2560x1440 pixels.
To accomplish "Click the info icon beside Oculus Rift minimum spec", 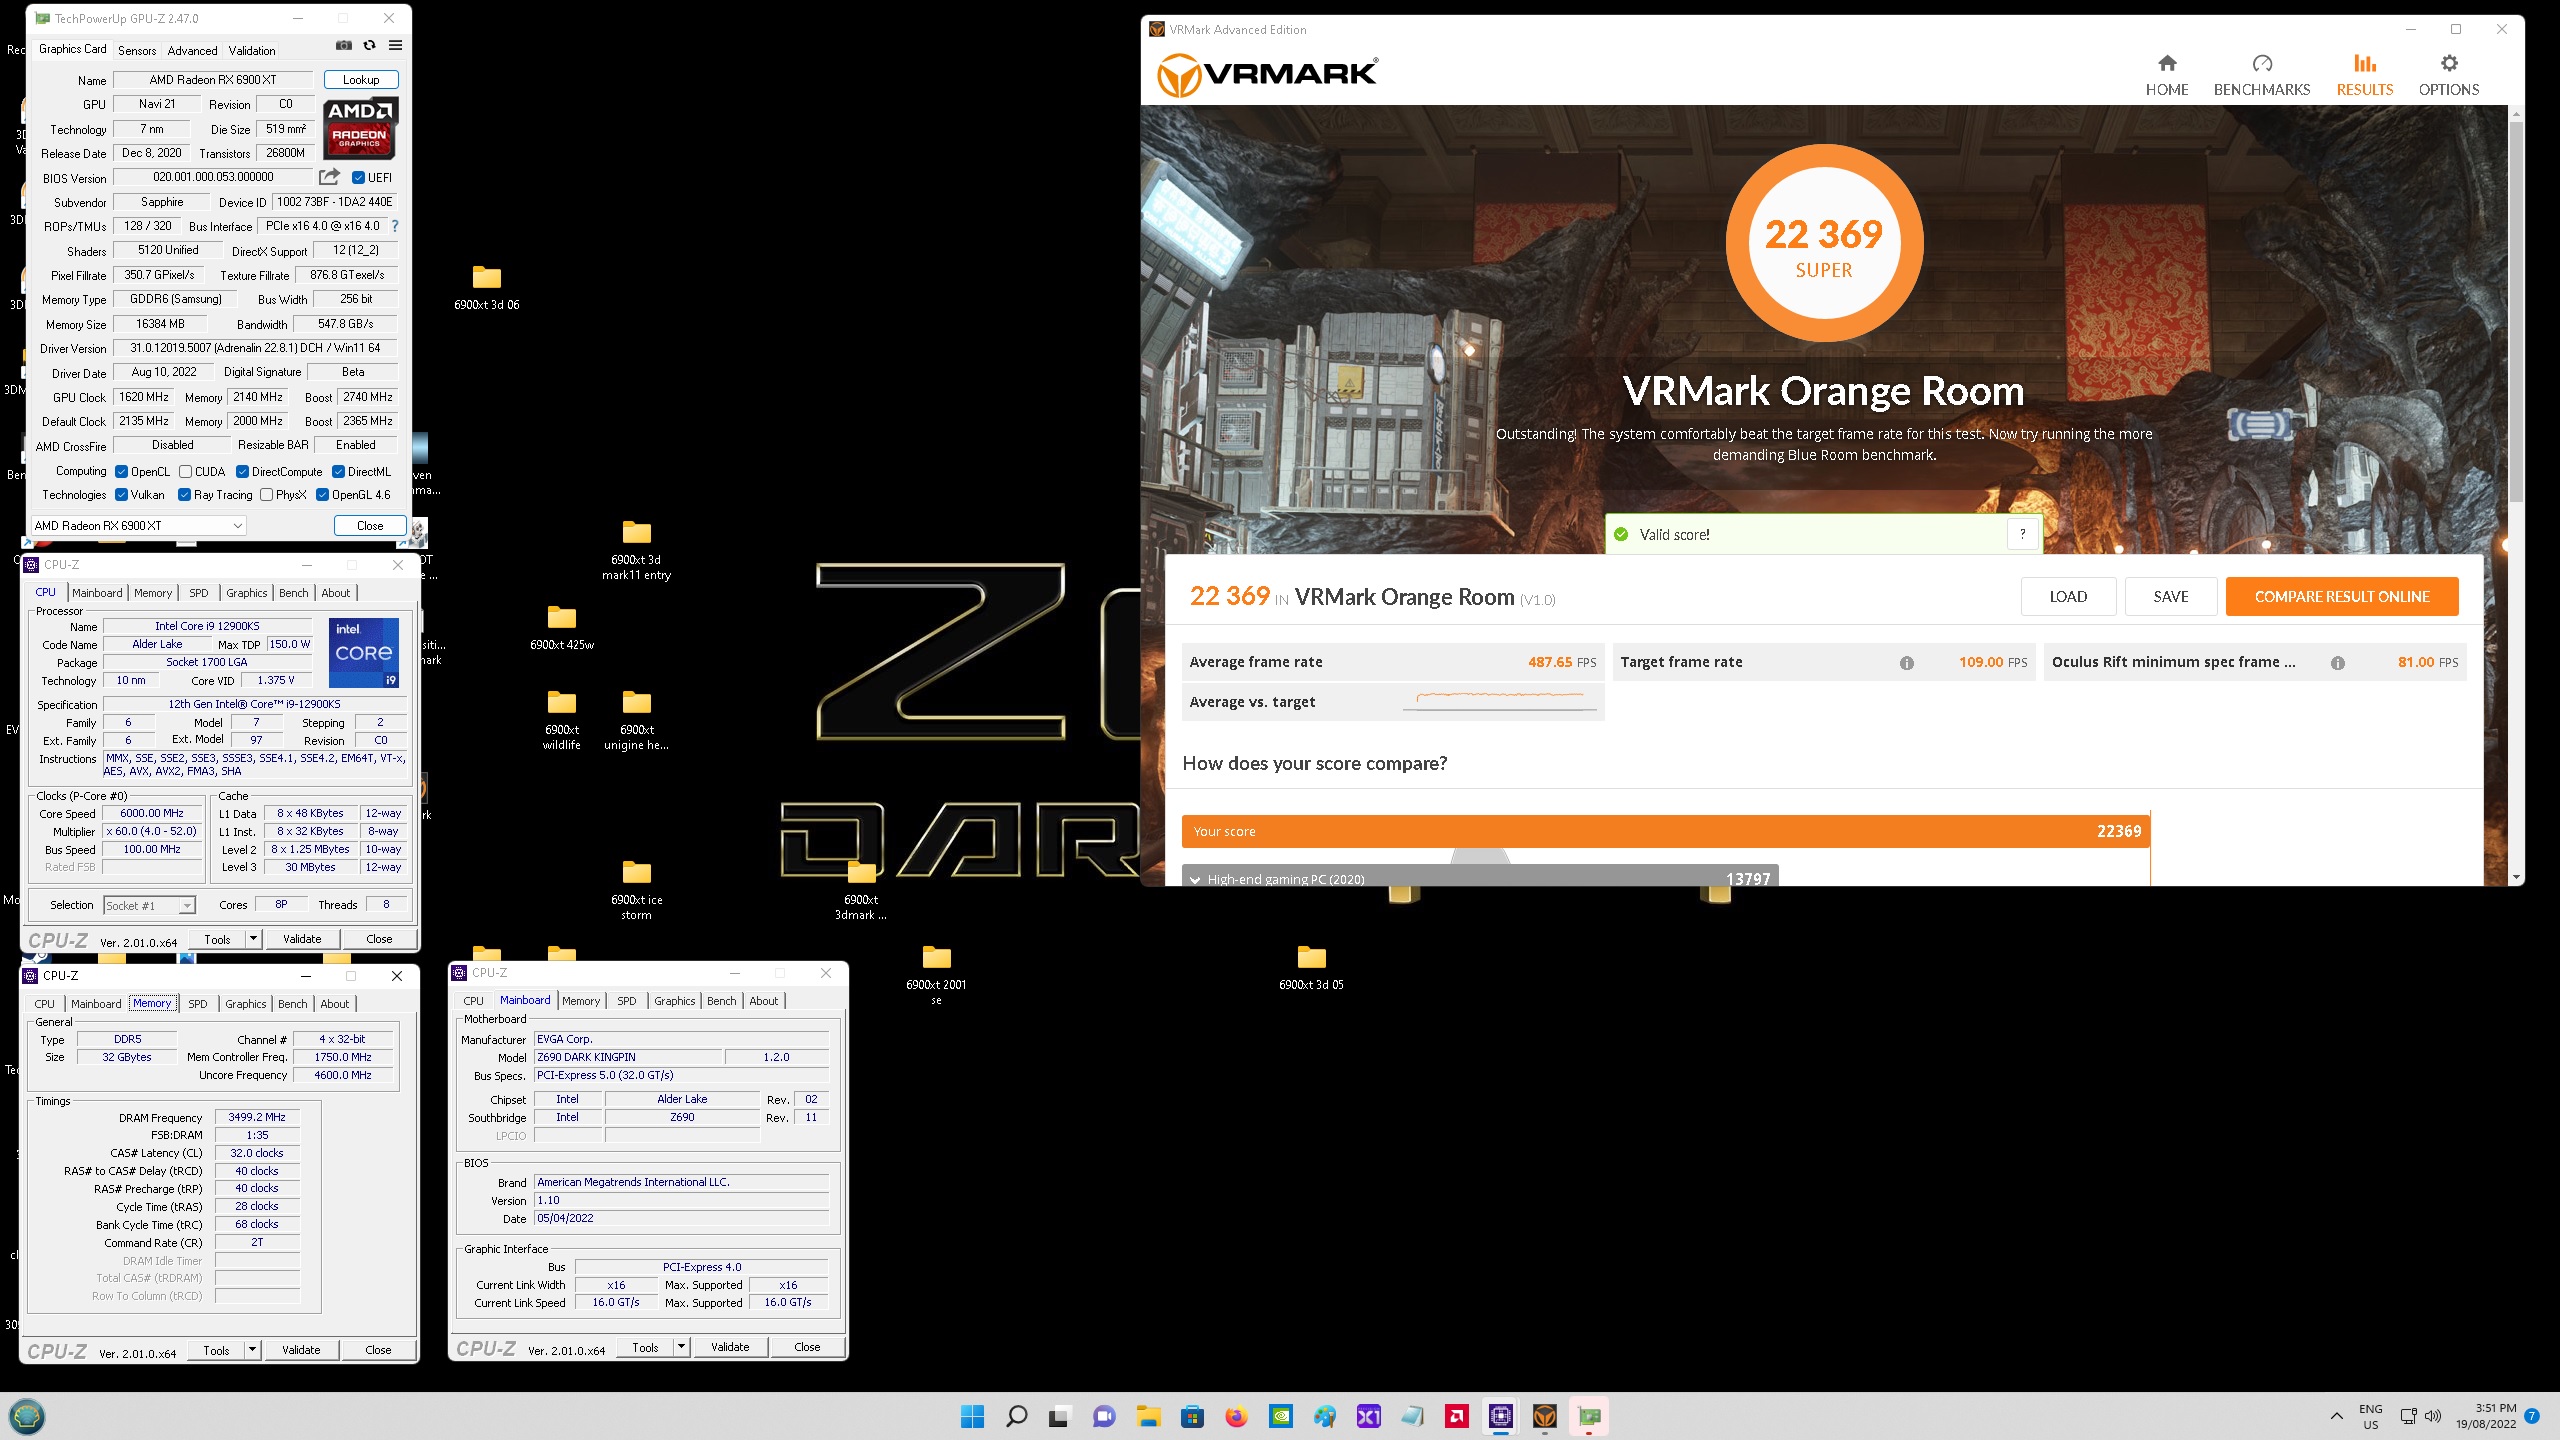I will coord(2337,663).
